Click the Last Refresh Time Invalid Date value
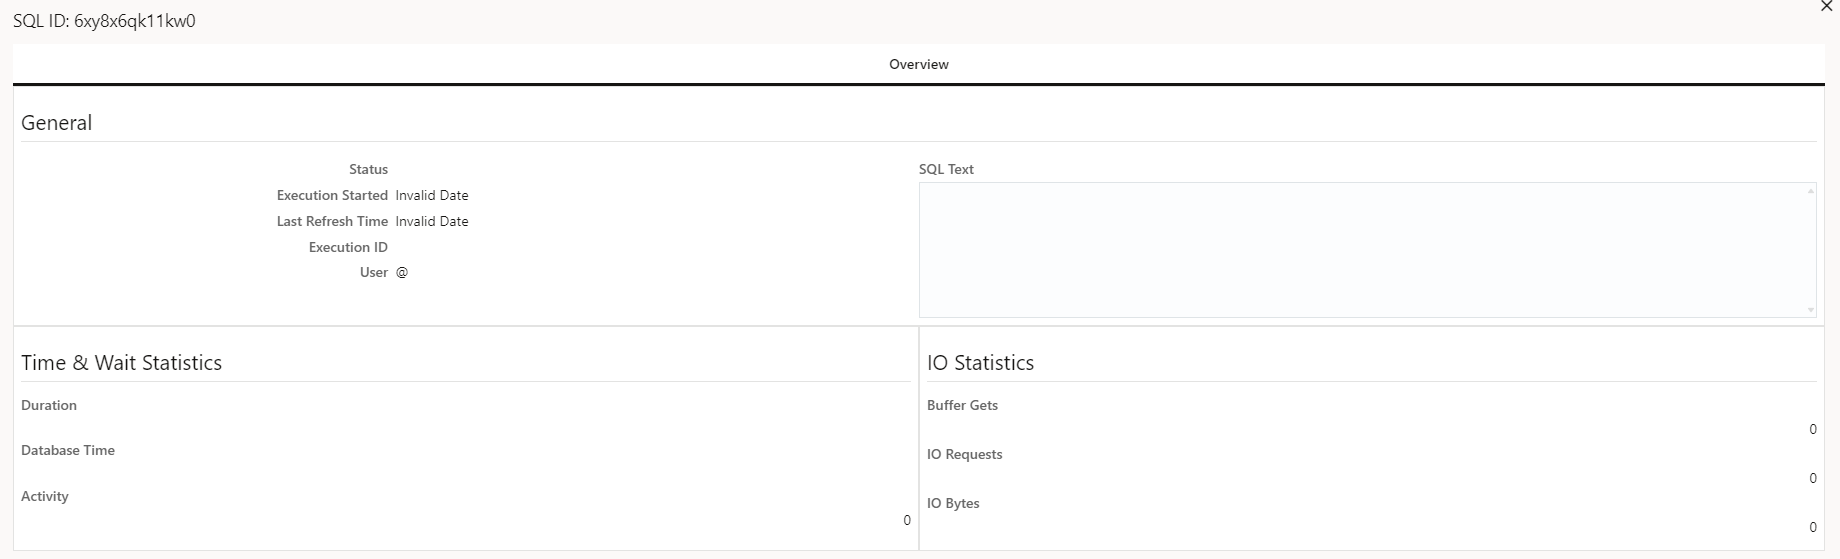Screen dimensions: 1840x559 (432, 221)
